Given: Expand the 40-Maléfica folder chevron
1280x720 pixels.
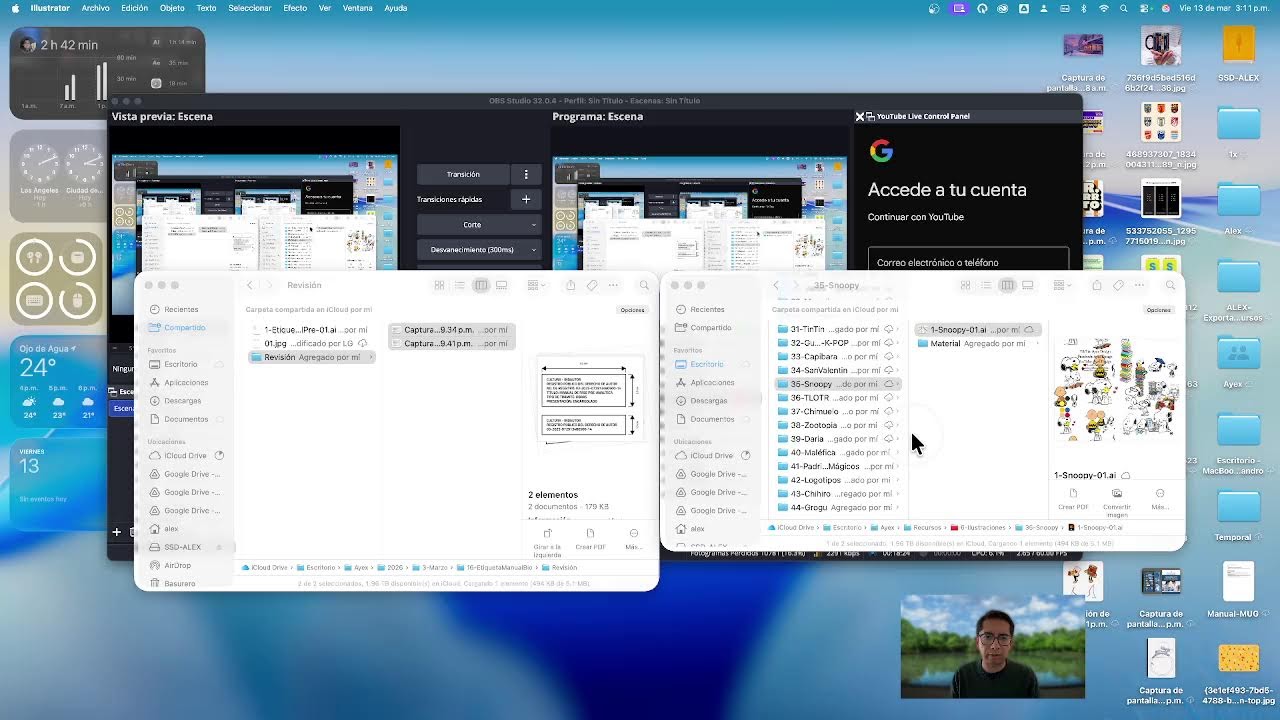Looking at the screenshot, I should coord(899,453).
